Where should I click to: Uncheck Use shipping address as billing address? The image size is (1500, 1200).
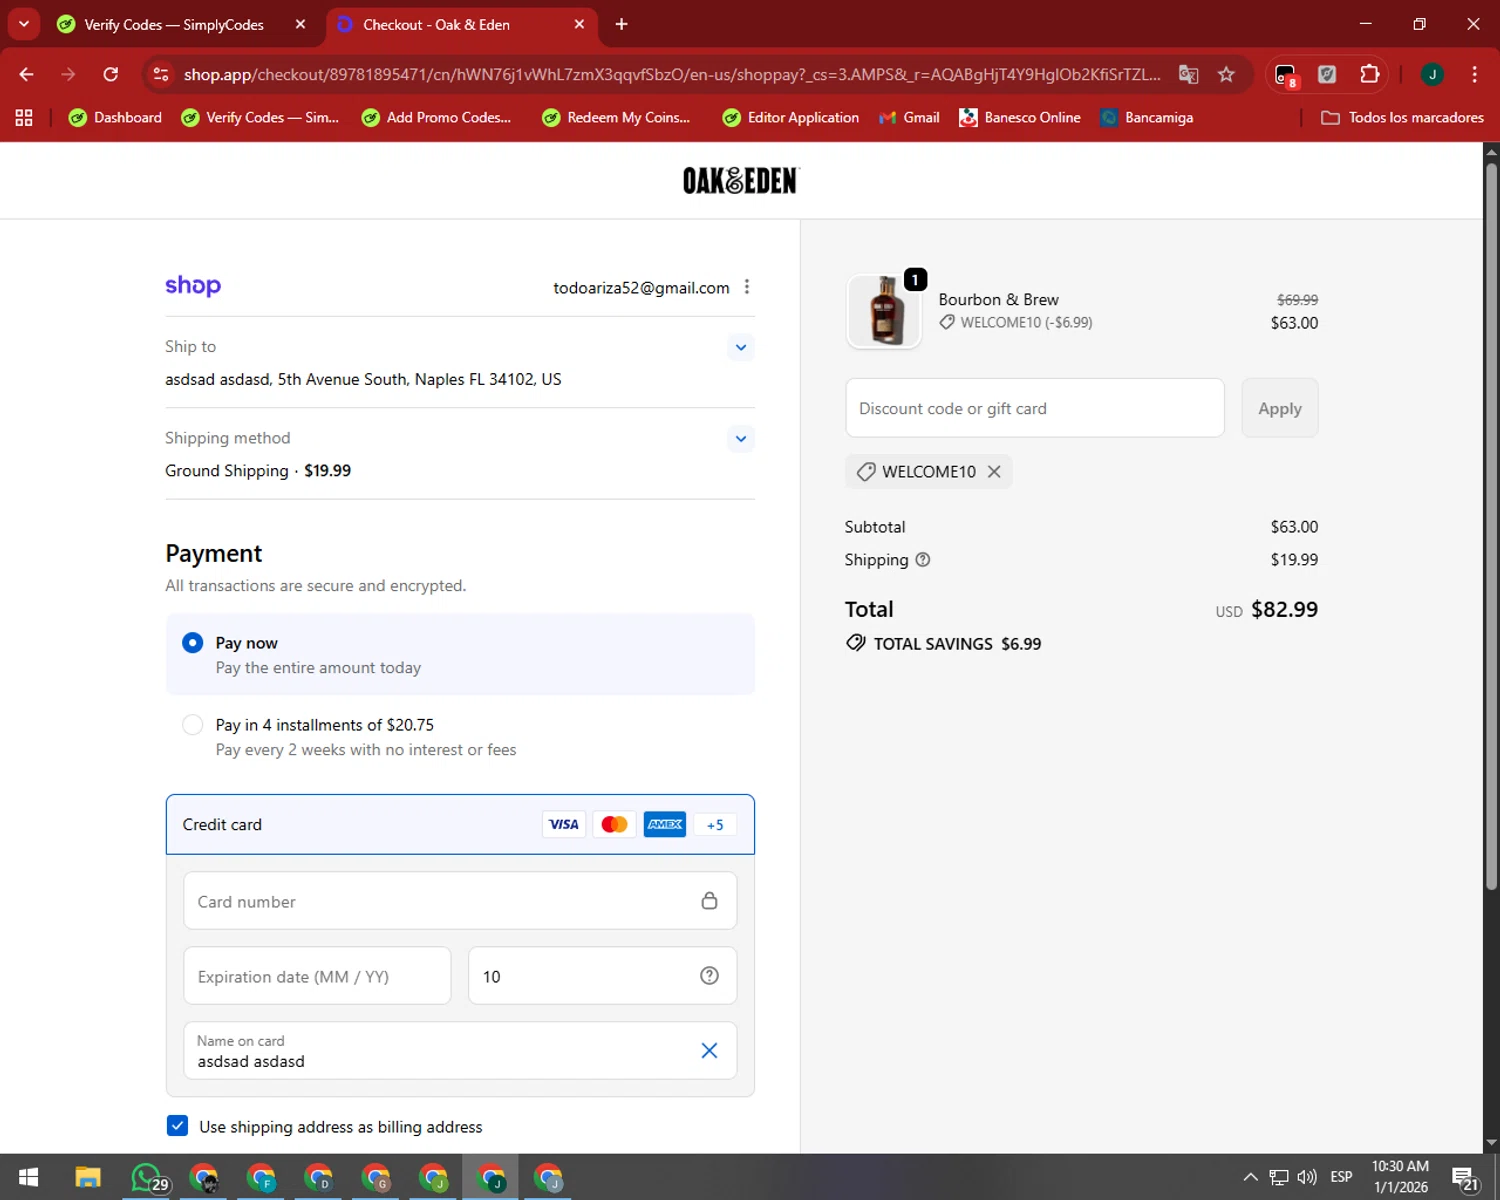click(x=177, y=1126)
